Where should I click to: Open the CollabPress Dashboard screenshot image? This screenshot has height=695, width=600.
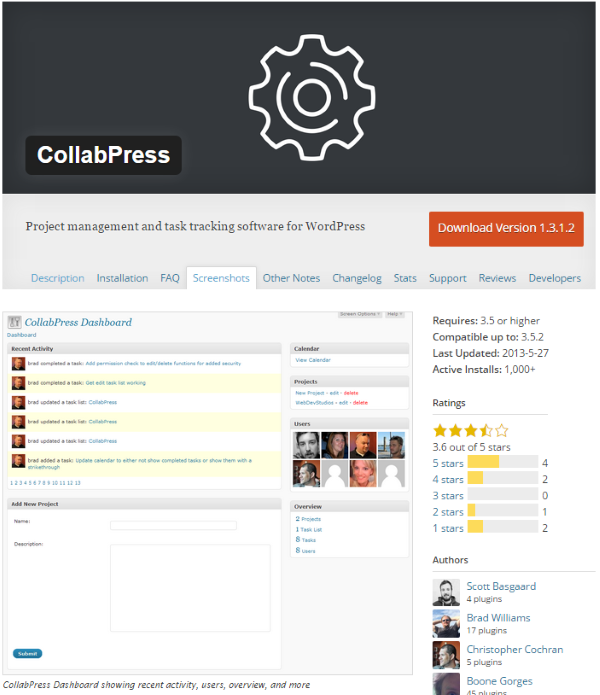click(208, 493)
